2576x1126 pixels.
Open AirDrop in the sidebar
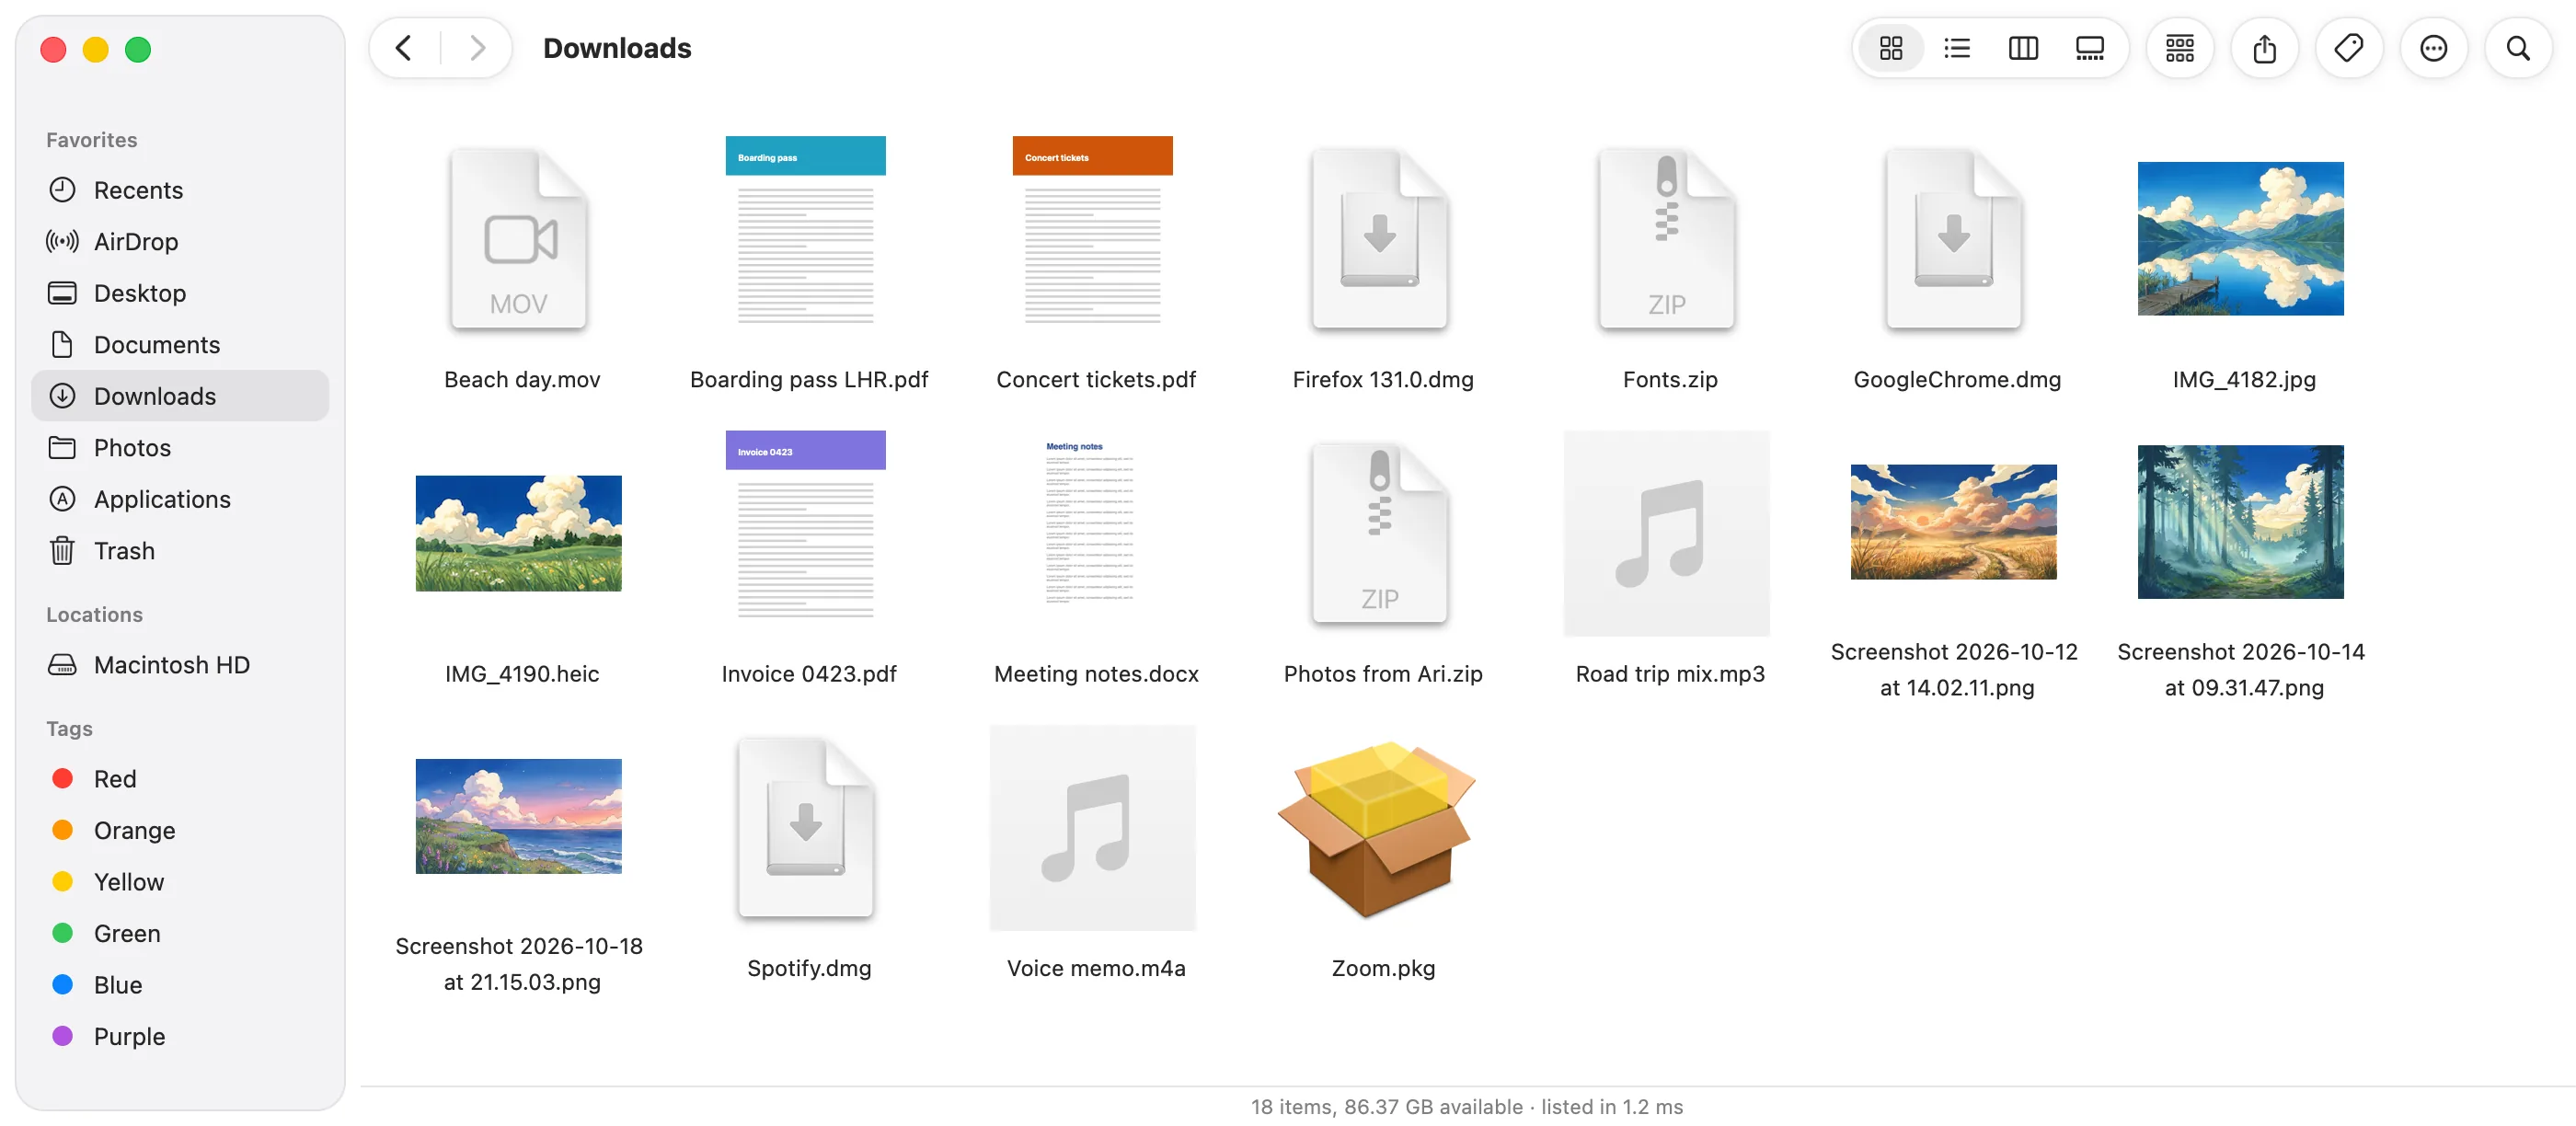[180, 241]
